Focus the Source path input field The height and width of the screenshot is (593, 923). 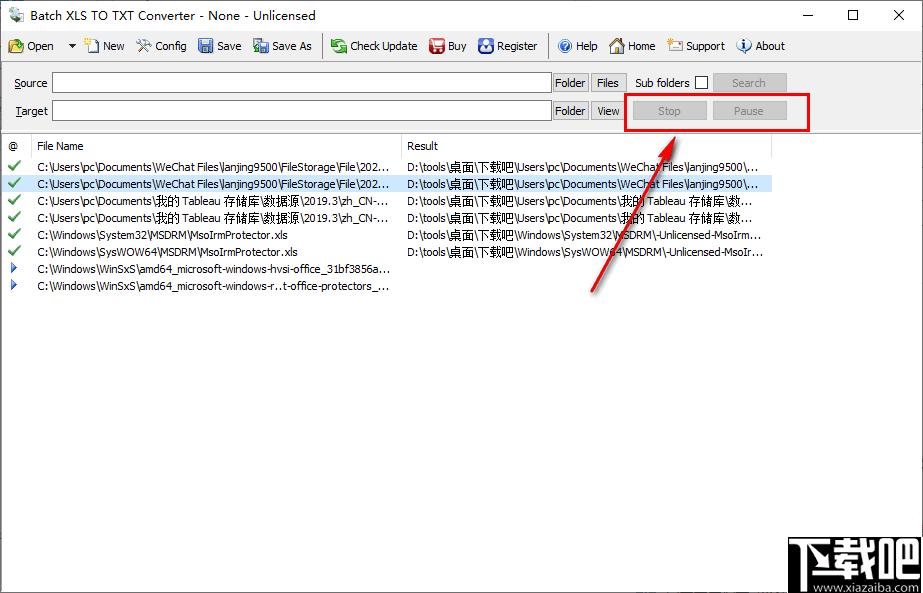click(301, 83)
